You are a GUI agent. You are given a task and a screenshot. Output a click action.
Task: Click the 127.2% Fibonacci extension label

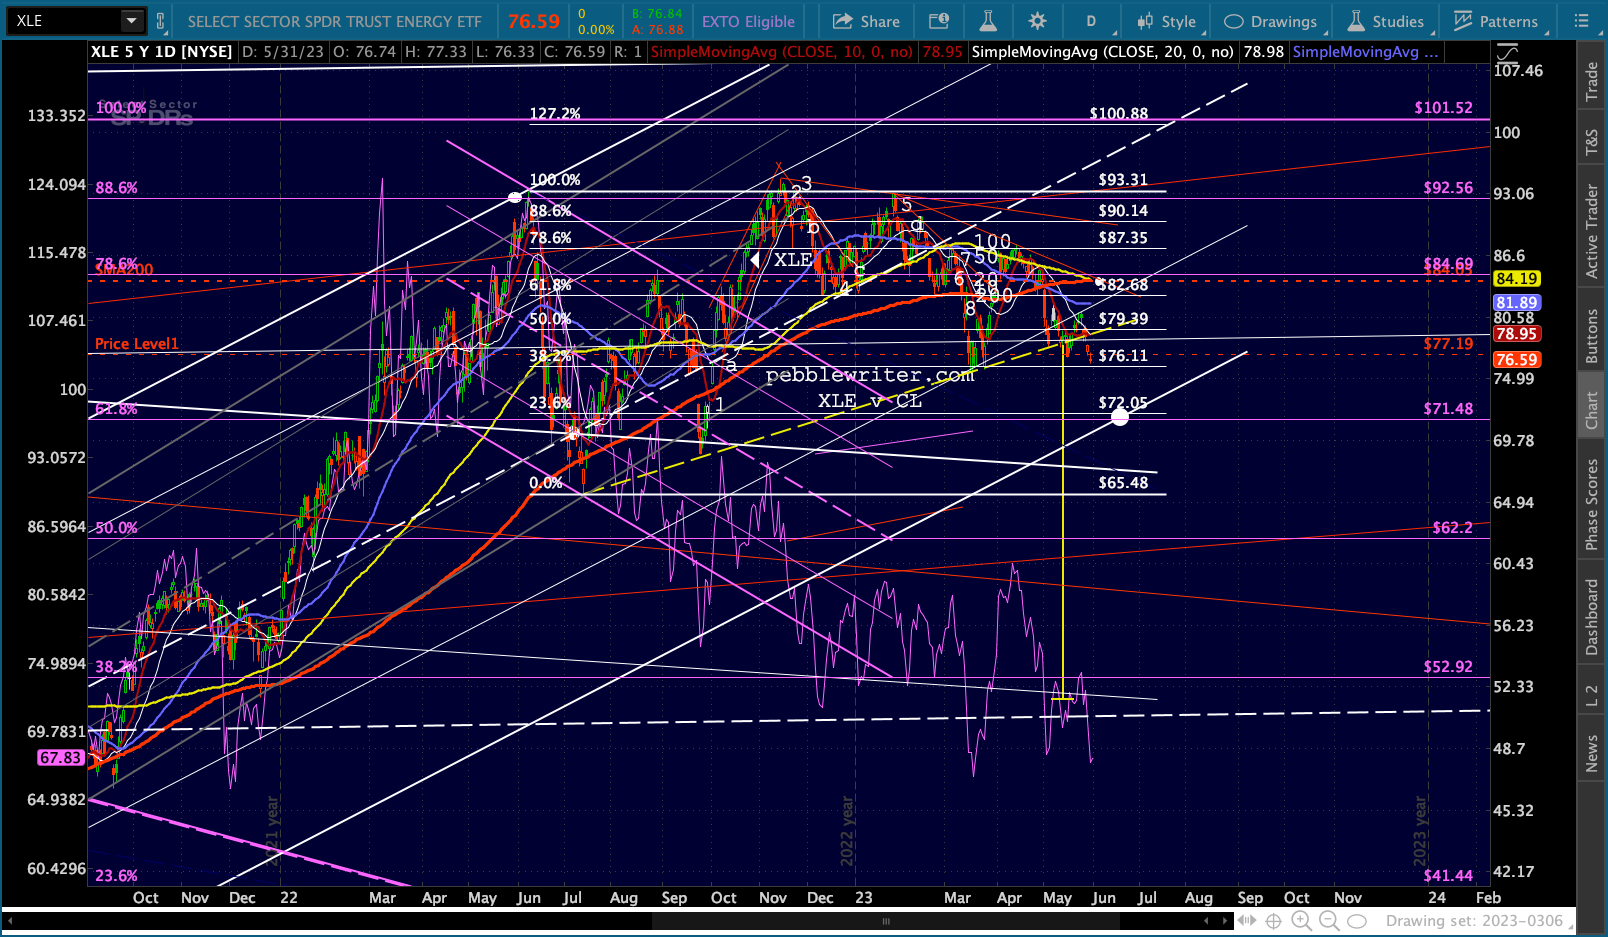click(x=555, y=114)
